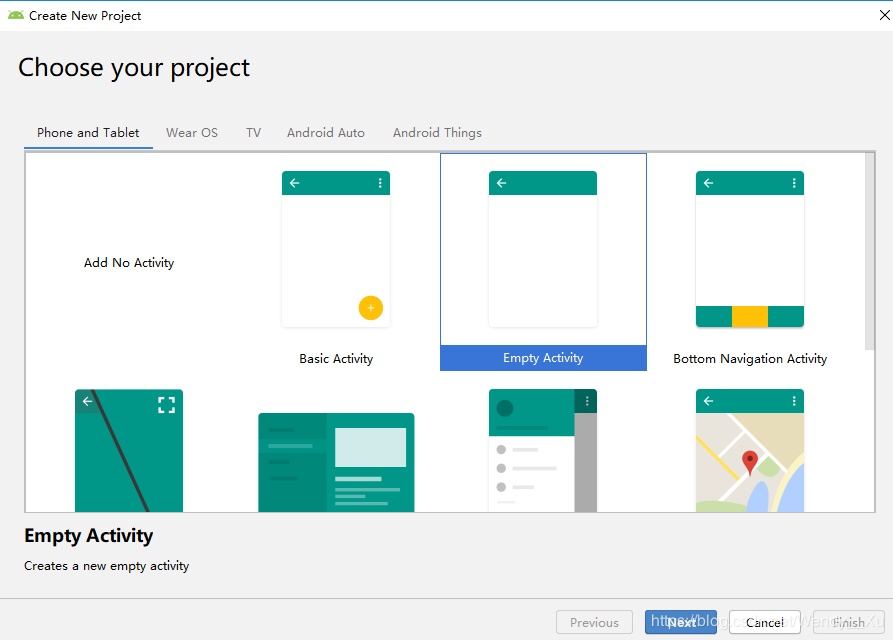Click the Cancel button
The image size is (893, 640).
click(x=764, y=621)
